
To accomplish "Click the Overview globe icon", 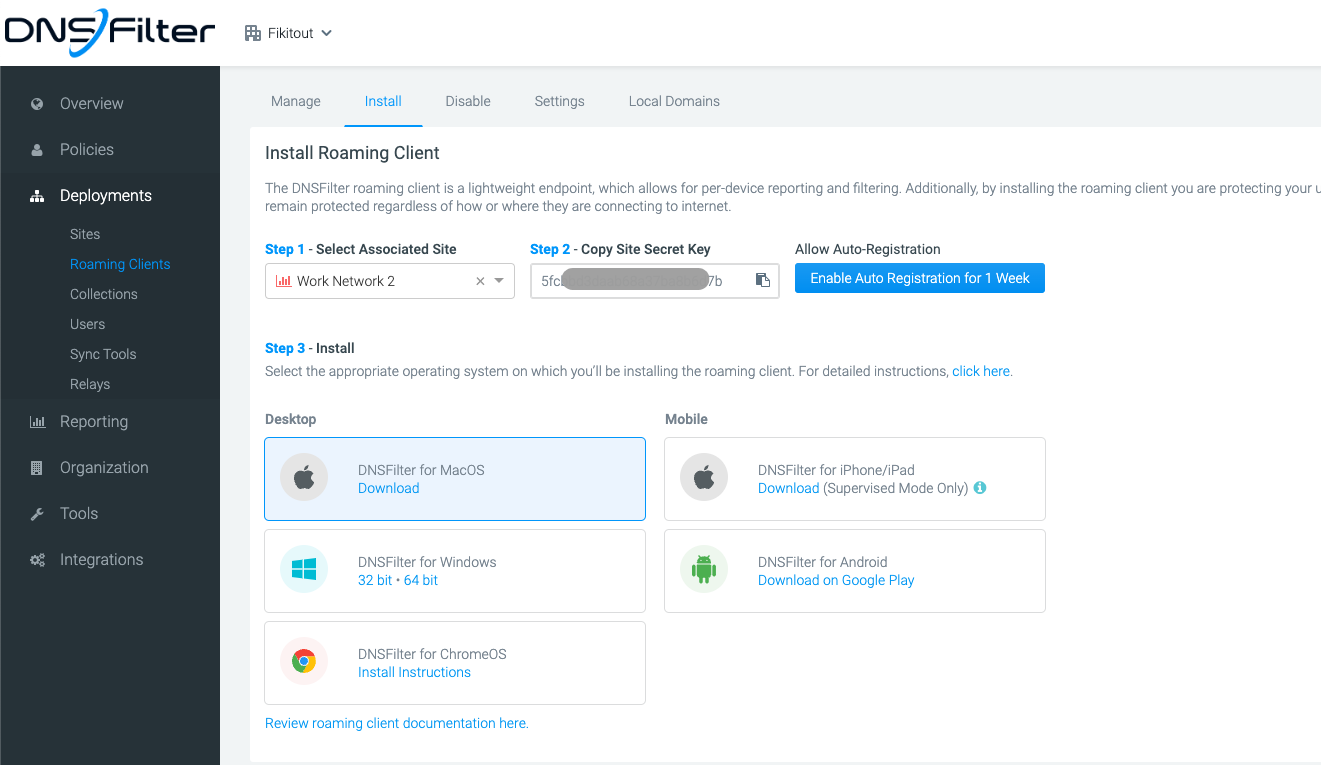I will 37,104.
